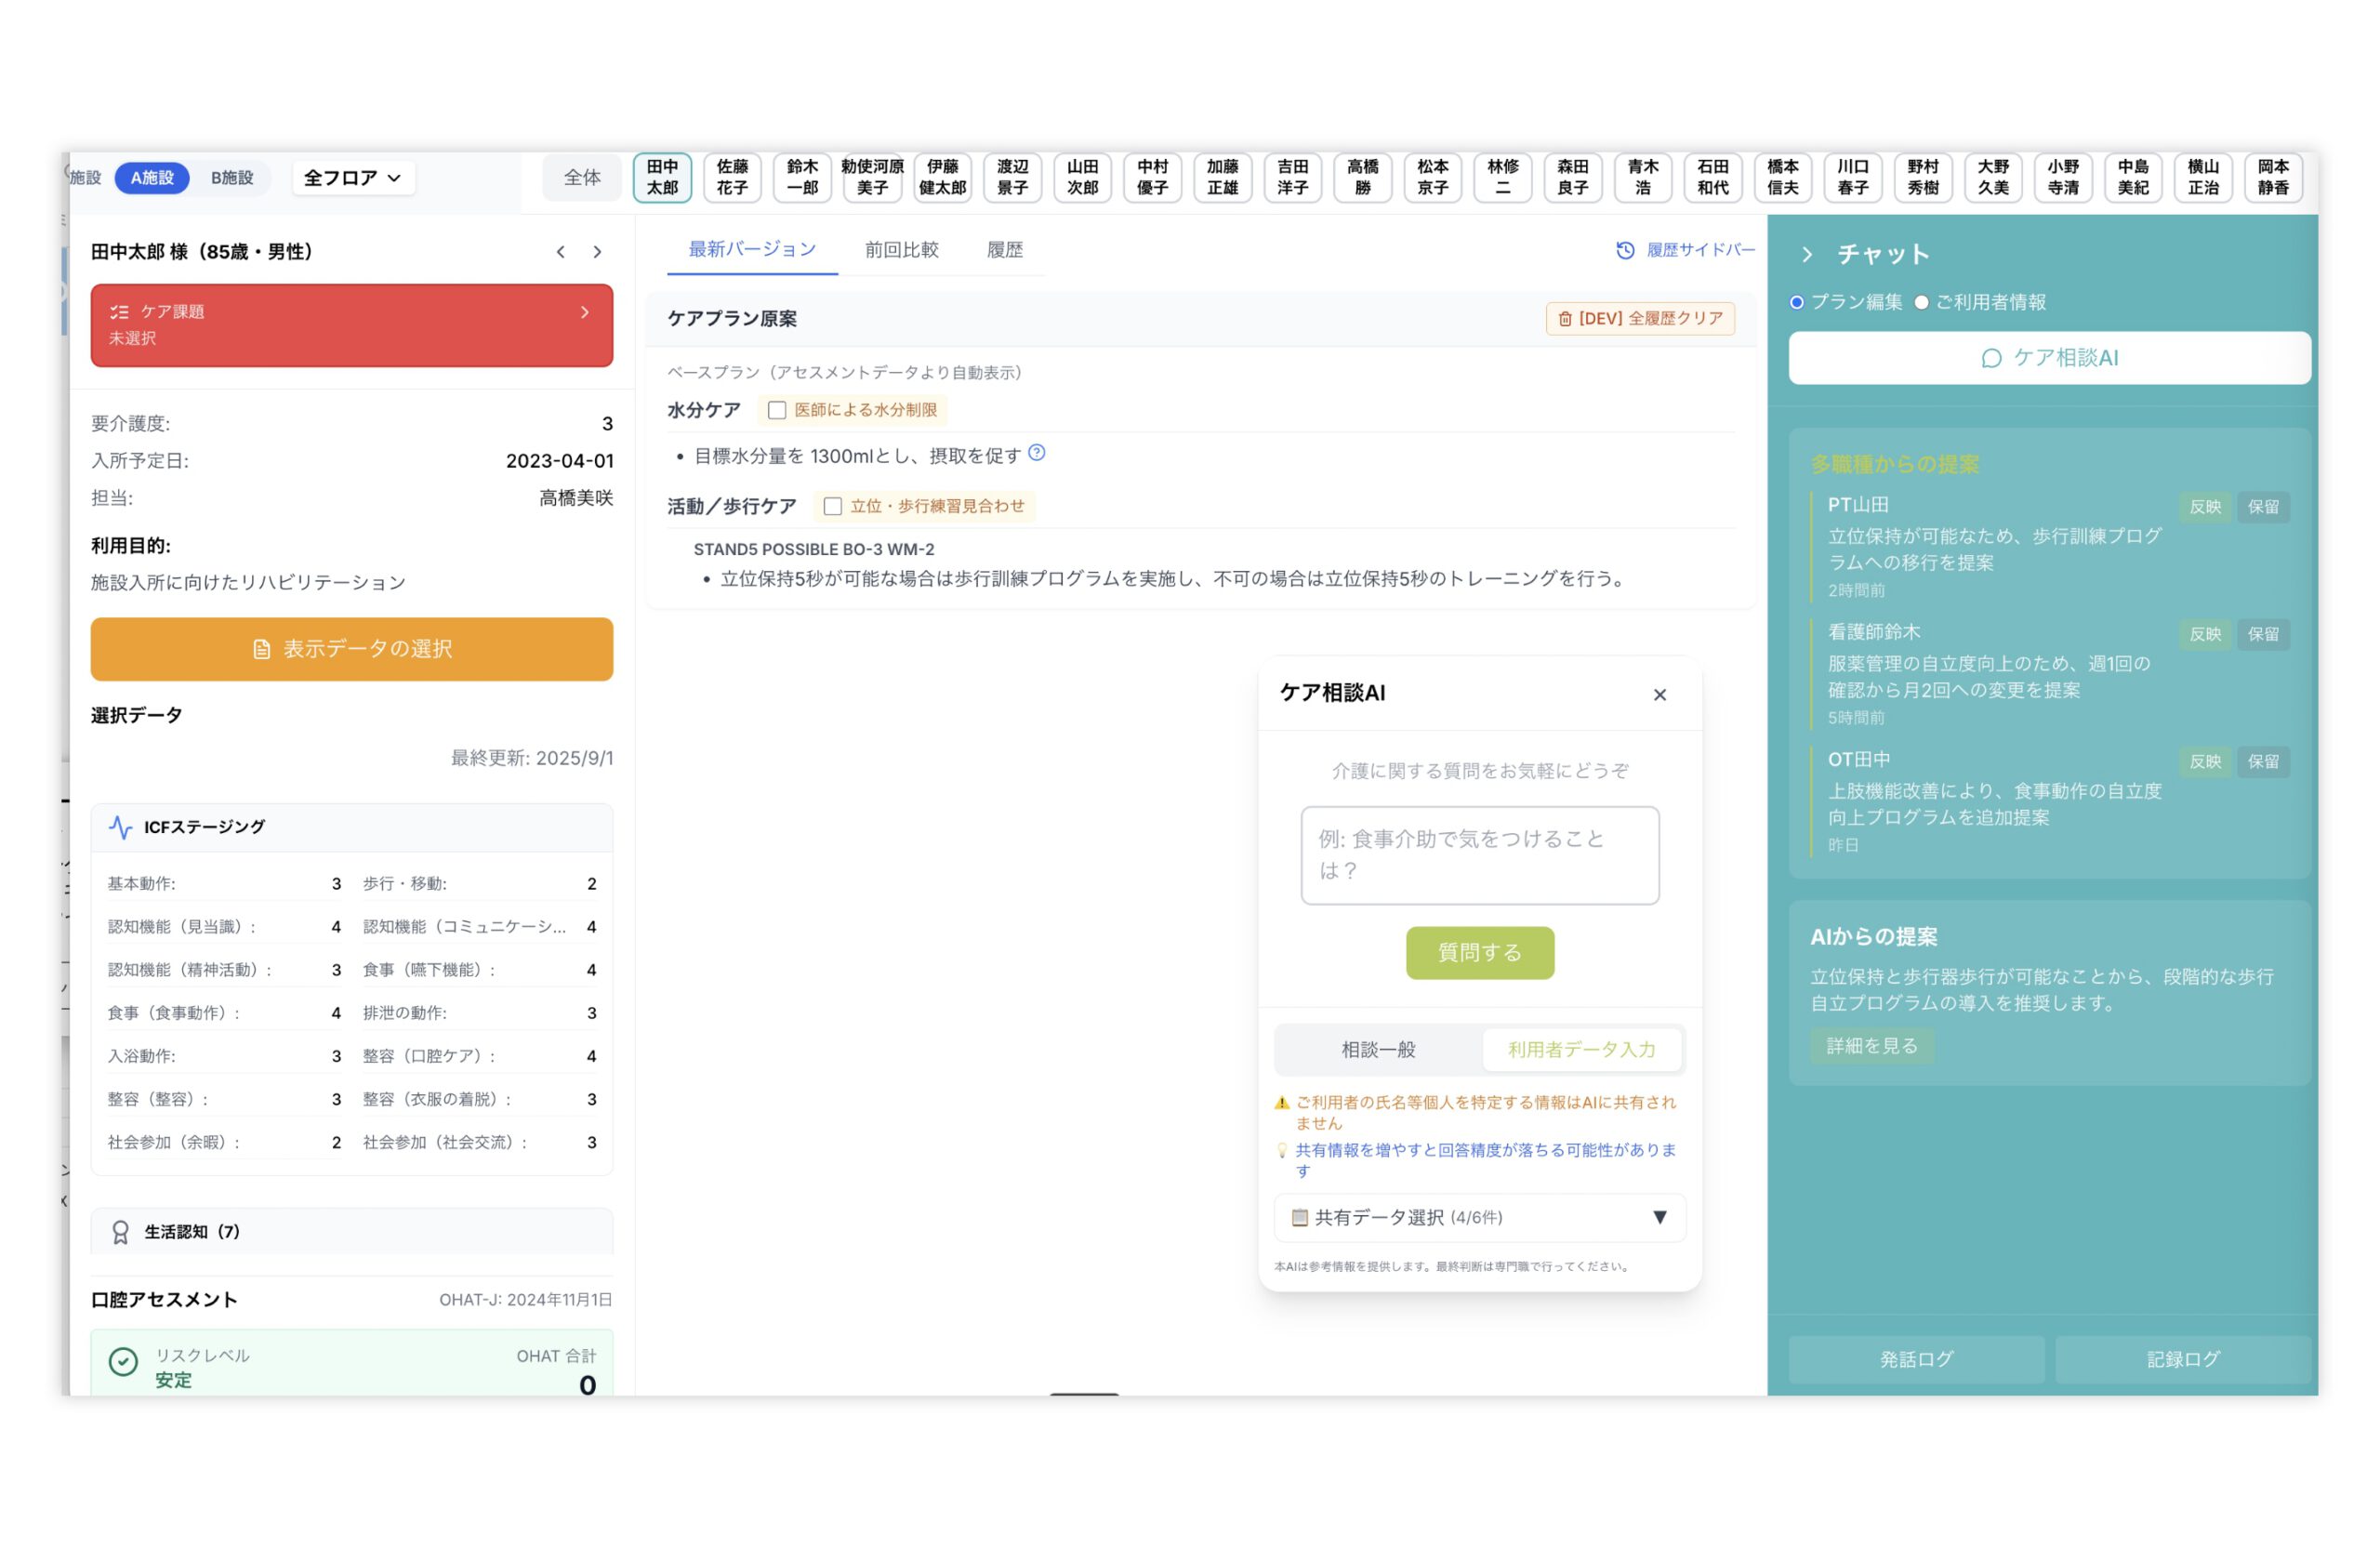Switch to the 前回比較 tab
The height and width of the screenshot is (1548, 2380).
pos(902,250)
